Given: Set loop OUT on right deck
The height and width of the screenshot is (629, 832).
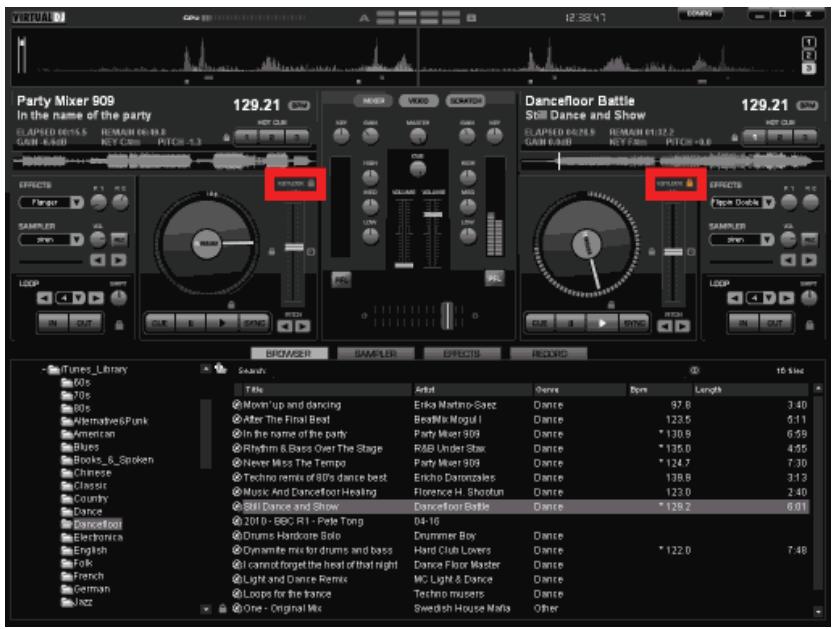Looking at the screenshot, I should point(775,323).
